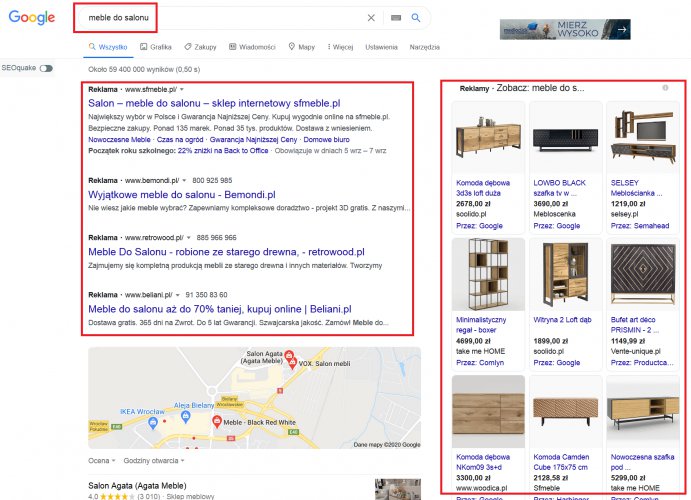Open the on-screen keyboard icon in search bar

click(396, 18)
